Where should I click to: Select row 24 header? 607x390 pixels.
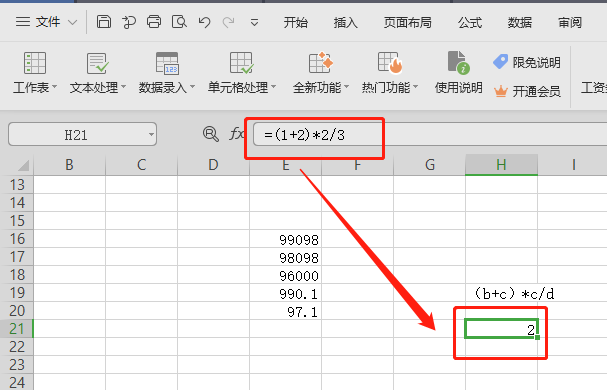[17, 382]
